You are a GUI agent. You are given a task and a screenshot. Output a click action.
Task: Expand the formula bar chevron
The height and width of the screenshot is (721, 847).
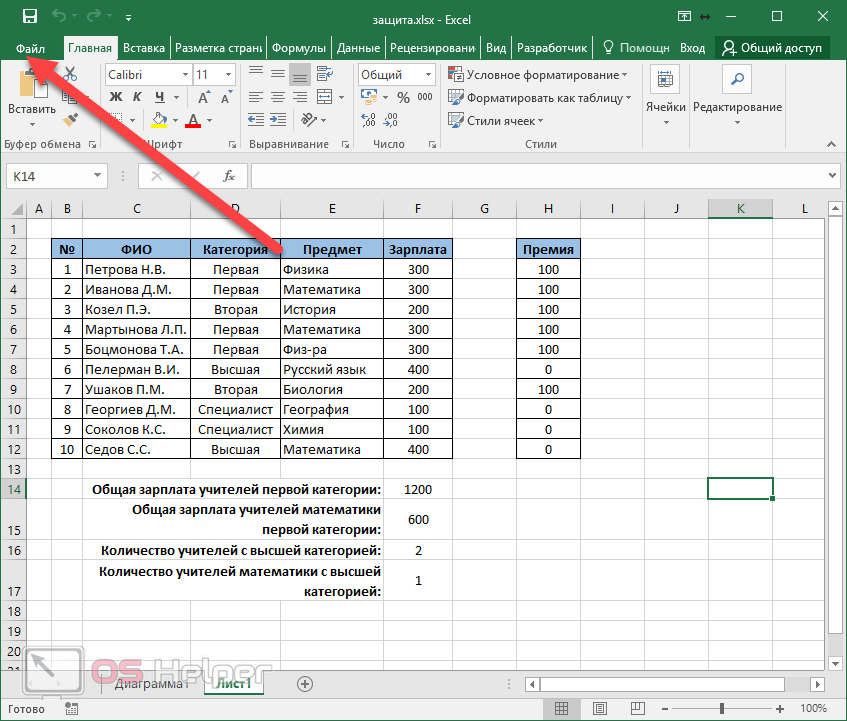(x=832, y=176)
